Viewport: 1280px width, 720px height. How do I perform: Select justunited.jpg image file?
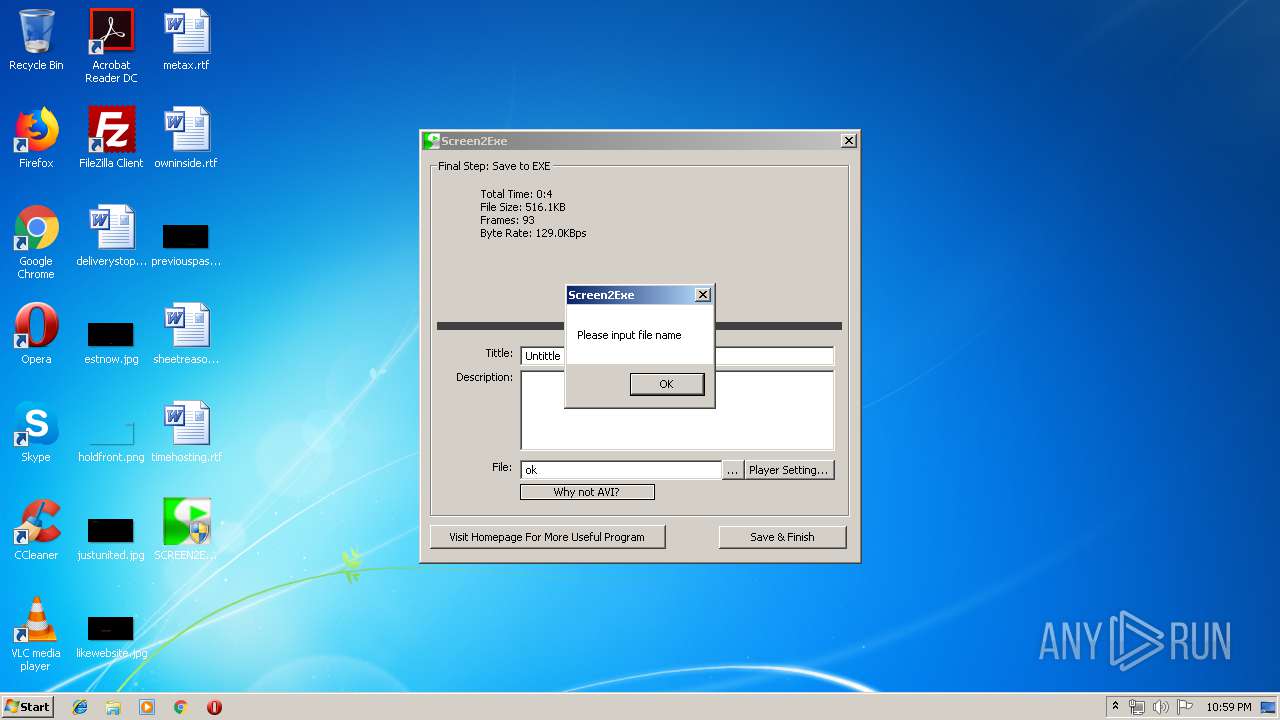pyautogui.click(x=111, y=538)
